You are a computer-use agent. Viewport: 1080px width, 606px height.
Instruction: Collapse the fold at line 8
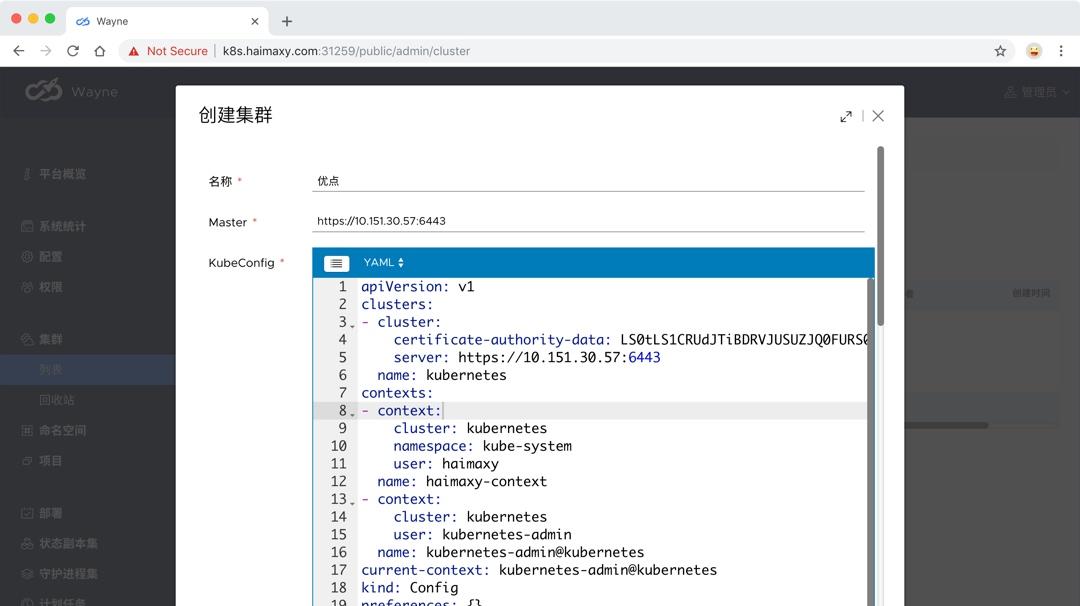point(352,414)
